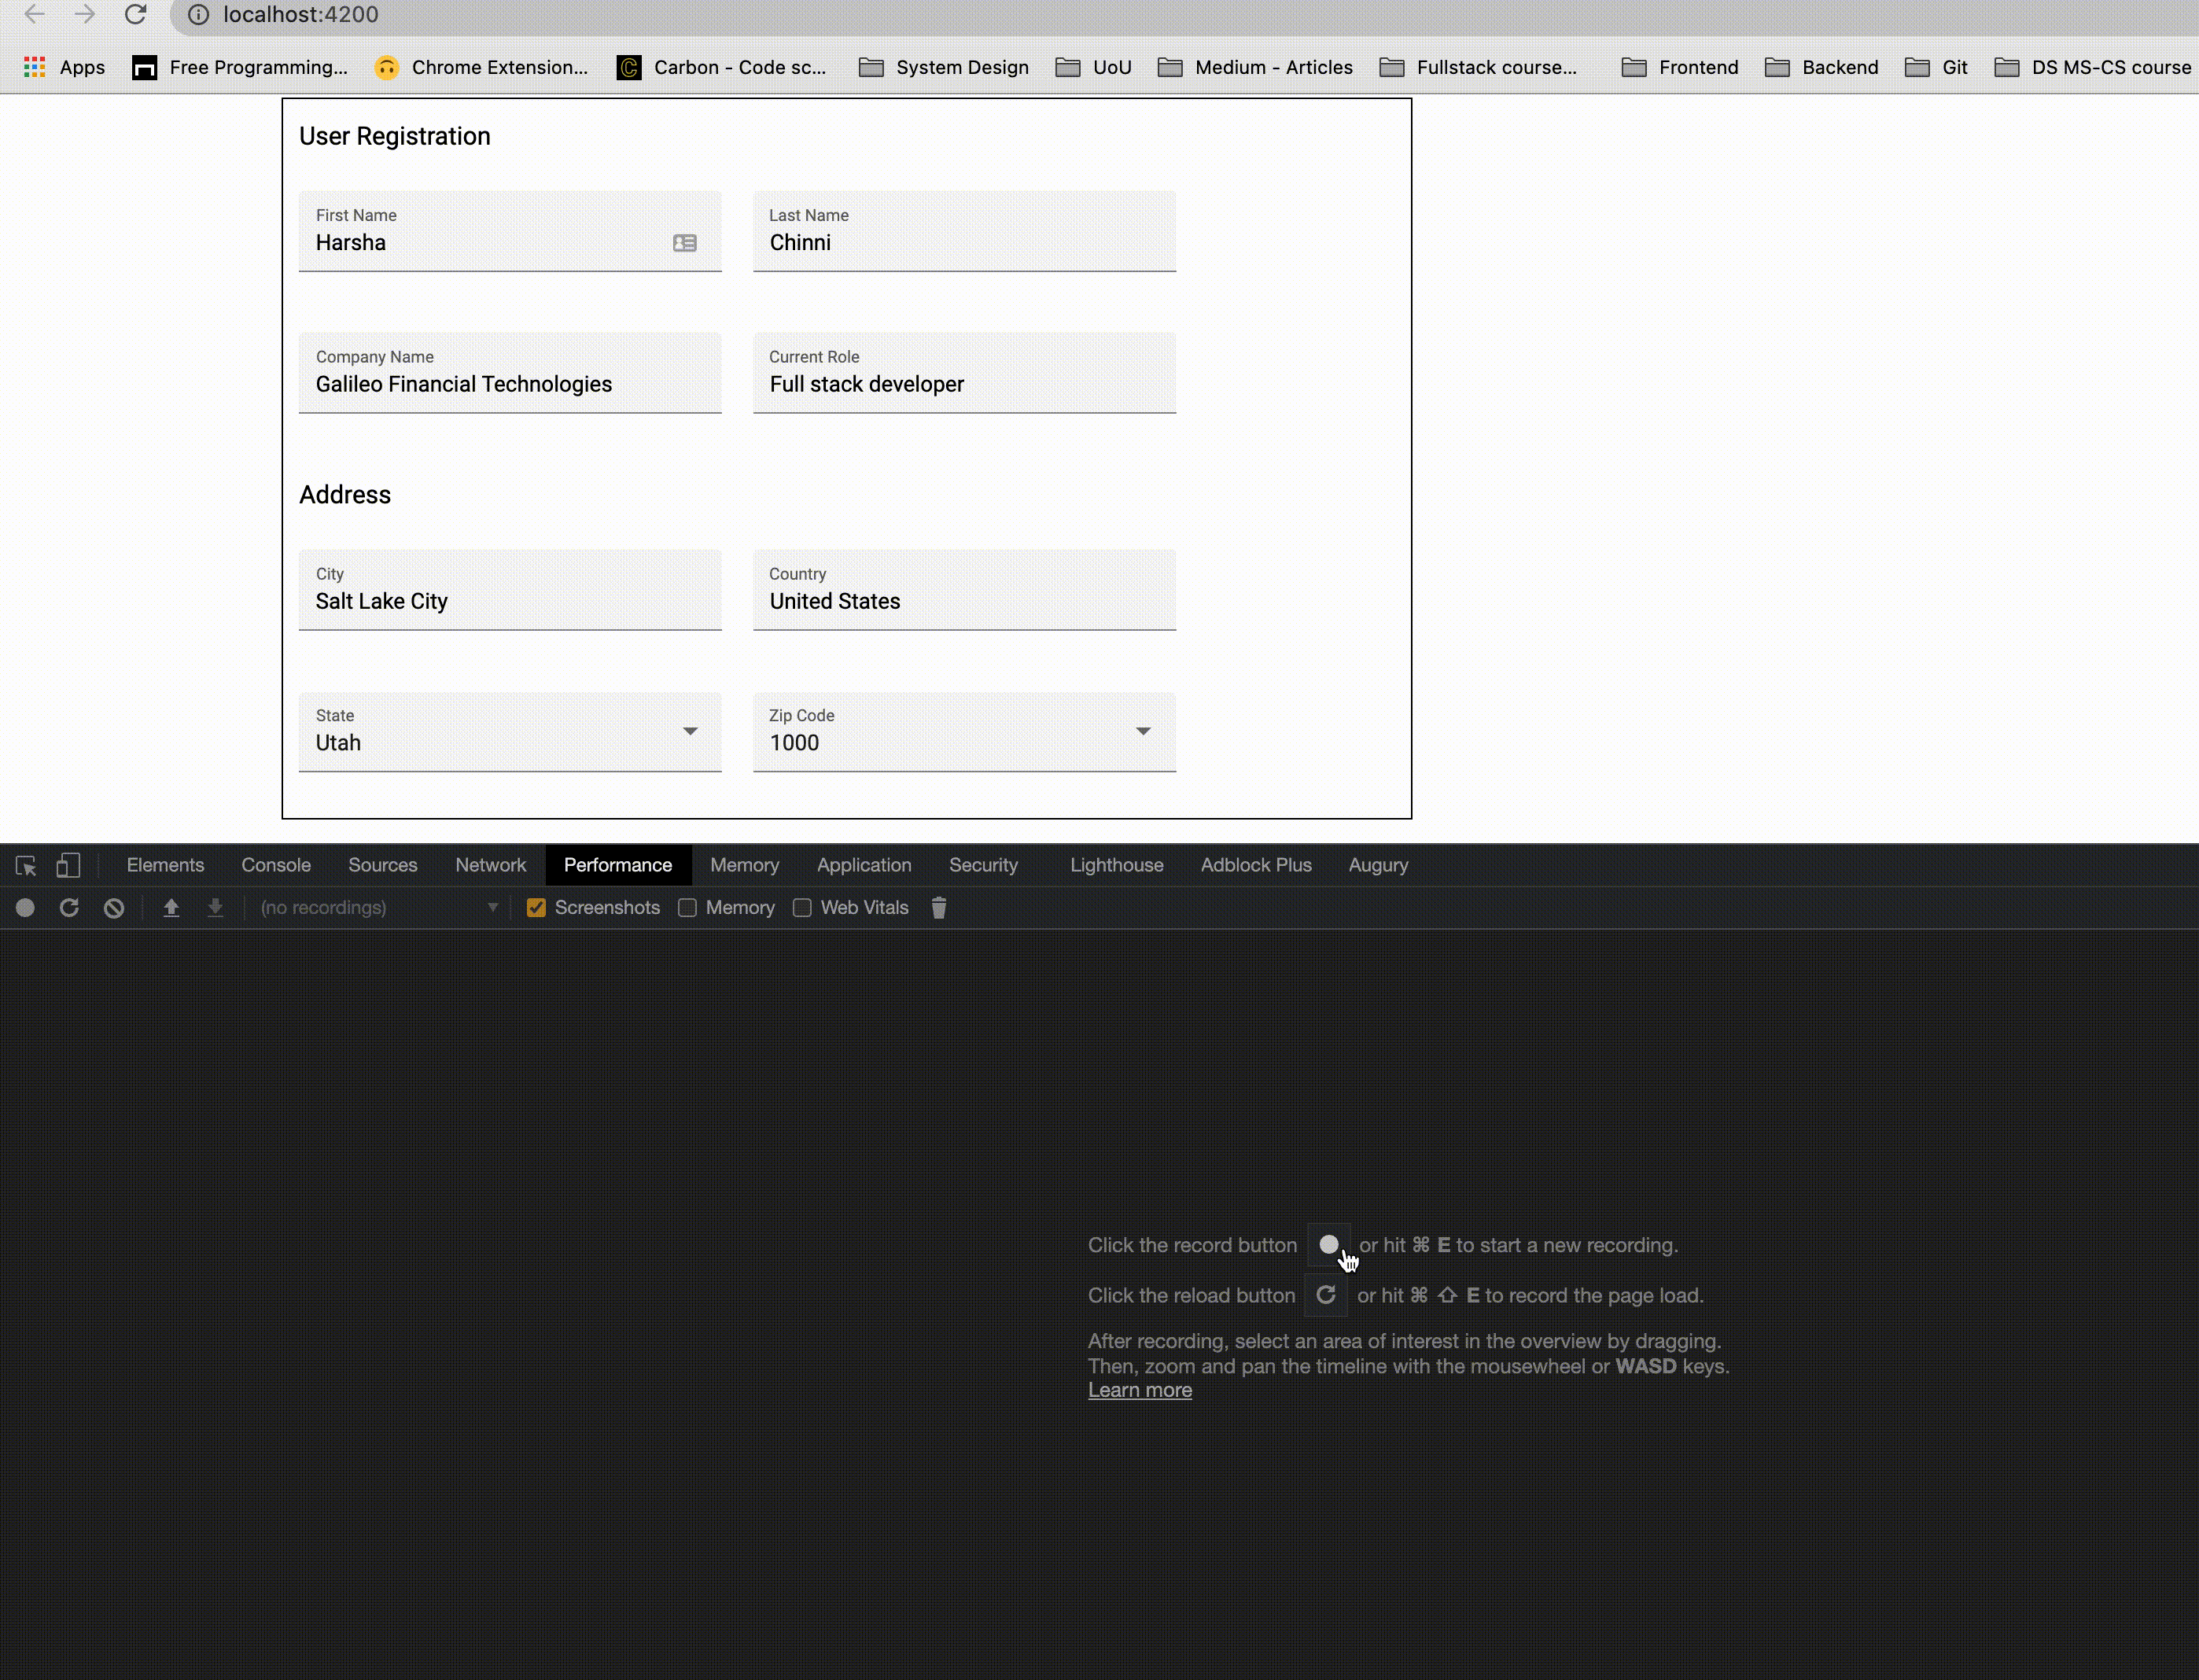Activate the DevTools inspect element tool
Viewport: 2199px width, 1680px height.
pos(26,866)
